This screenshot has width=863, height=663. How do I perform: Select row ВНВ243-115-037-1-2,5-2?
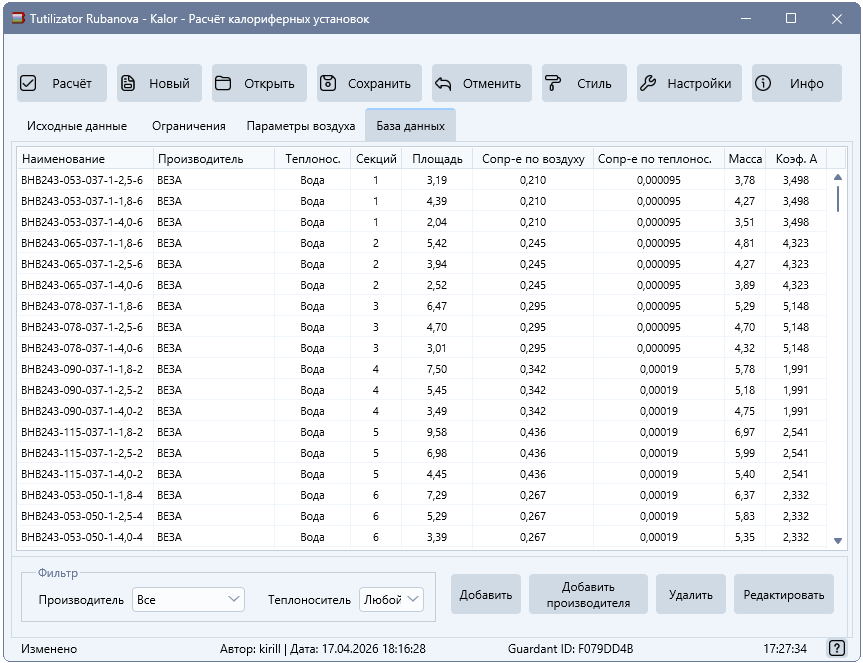tap(422, 452)
